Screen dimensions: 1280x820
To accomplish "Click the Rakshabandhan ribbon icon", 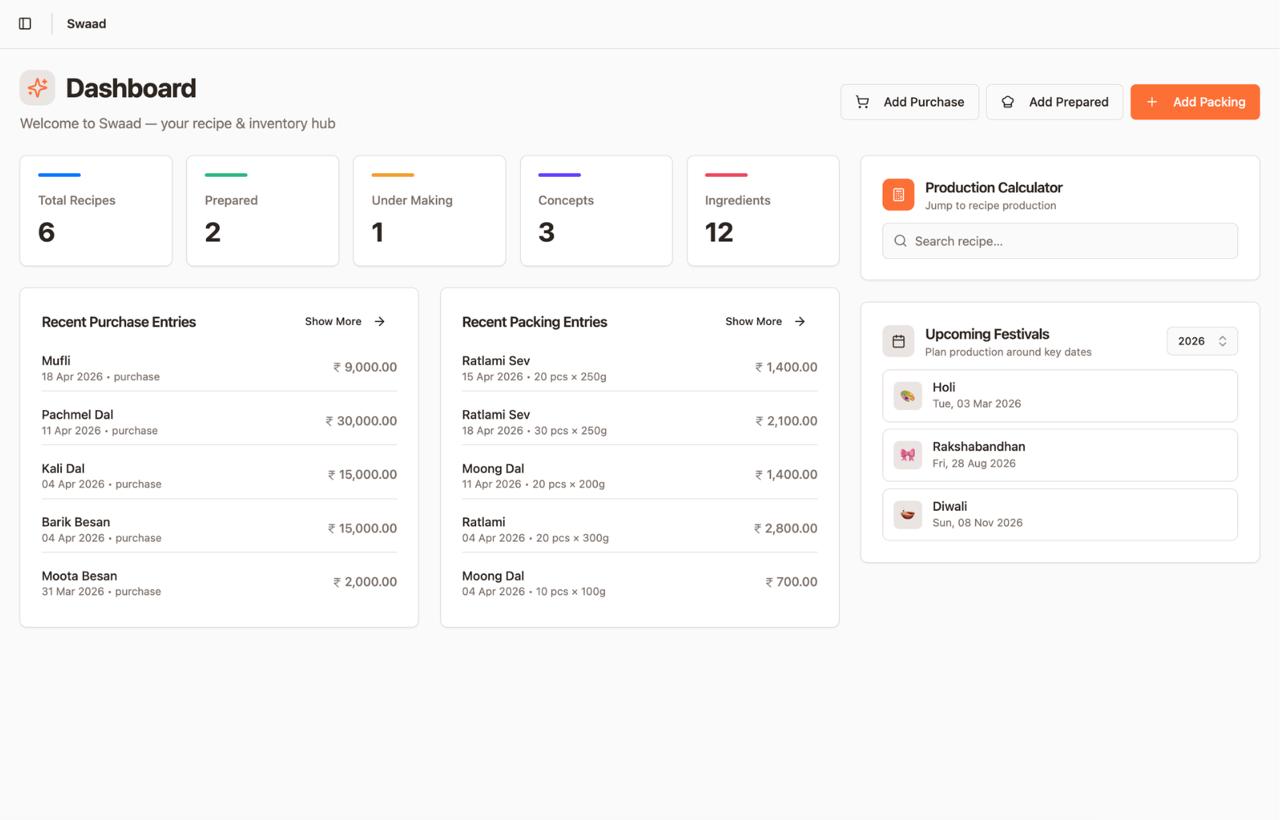I will (908, 455).
